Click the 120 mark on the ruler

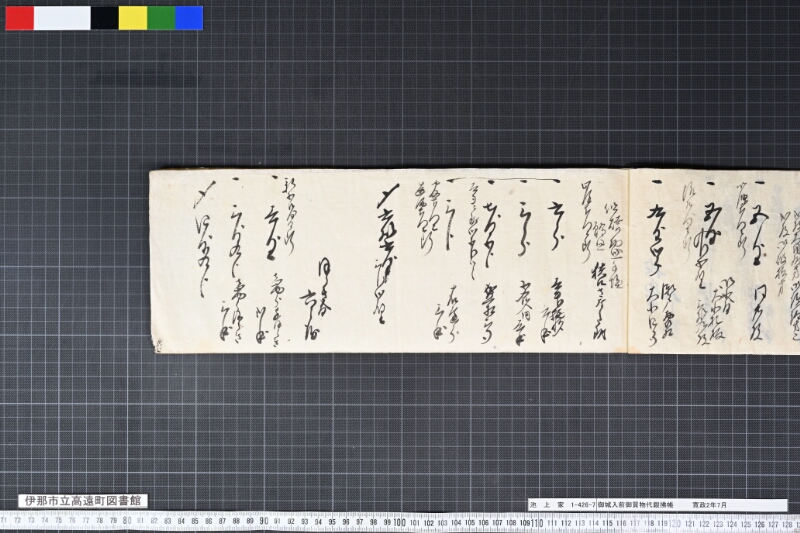pos(674,523)
